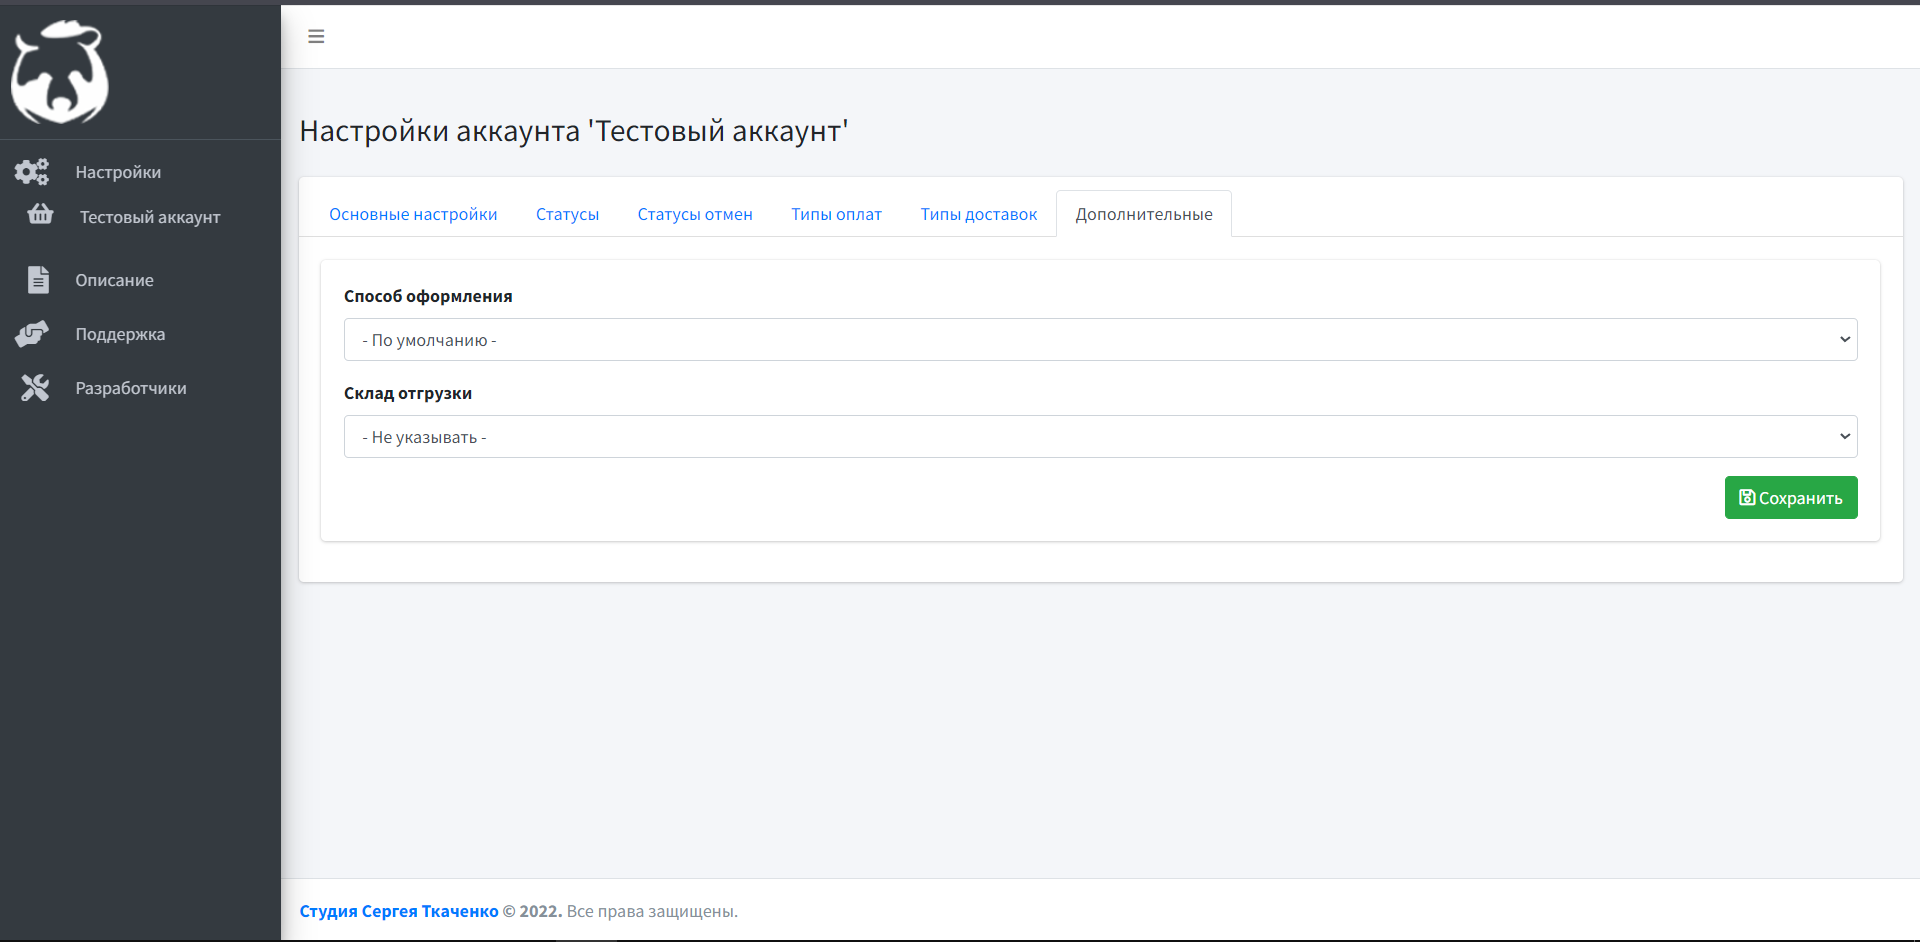This screenshot has height=942, width=1920.
Task: Click the bear logo in sidebar
Action: 59,72
